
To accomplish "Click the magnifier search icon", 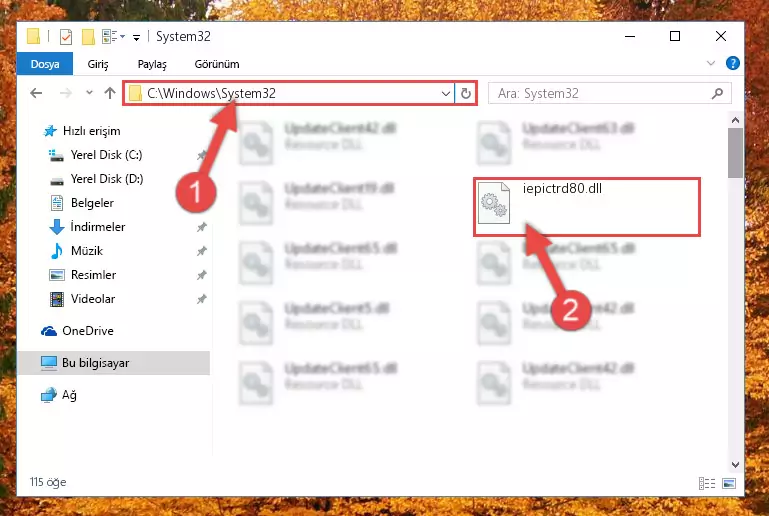I will (x=718, y=93).
